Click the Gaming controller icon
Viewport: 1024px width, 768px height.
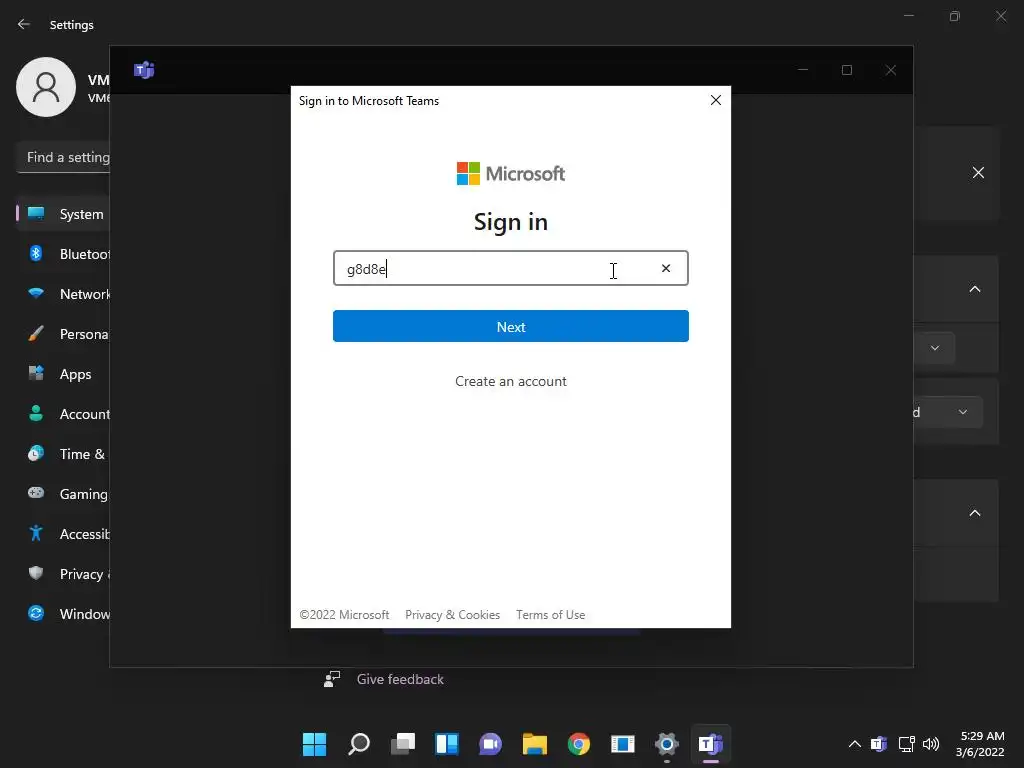click(x=36, y=493)
